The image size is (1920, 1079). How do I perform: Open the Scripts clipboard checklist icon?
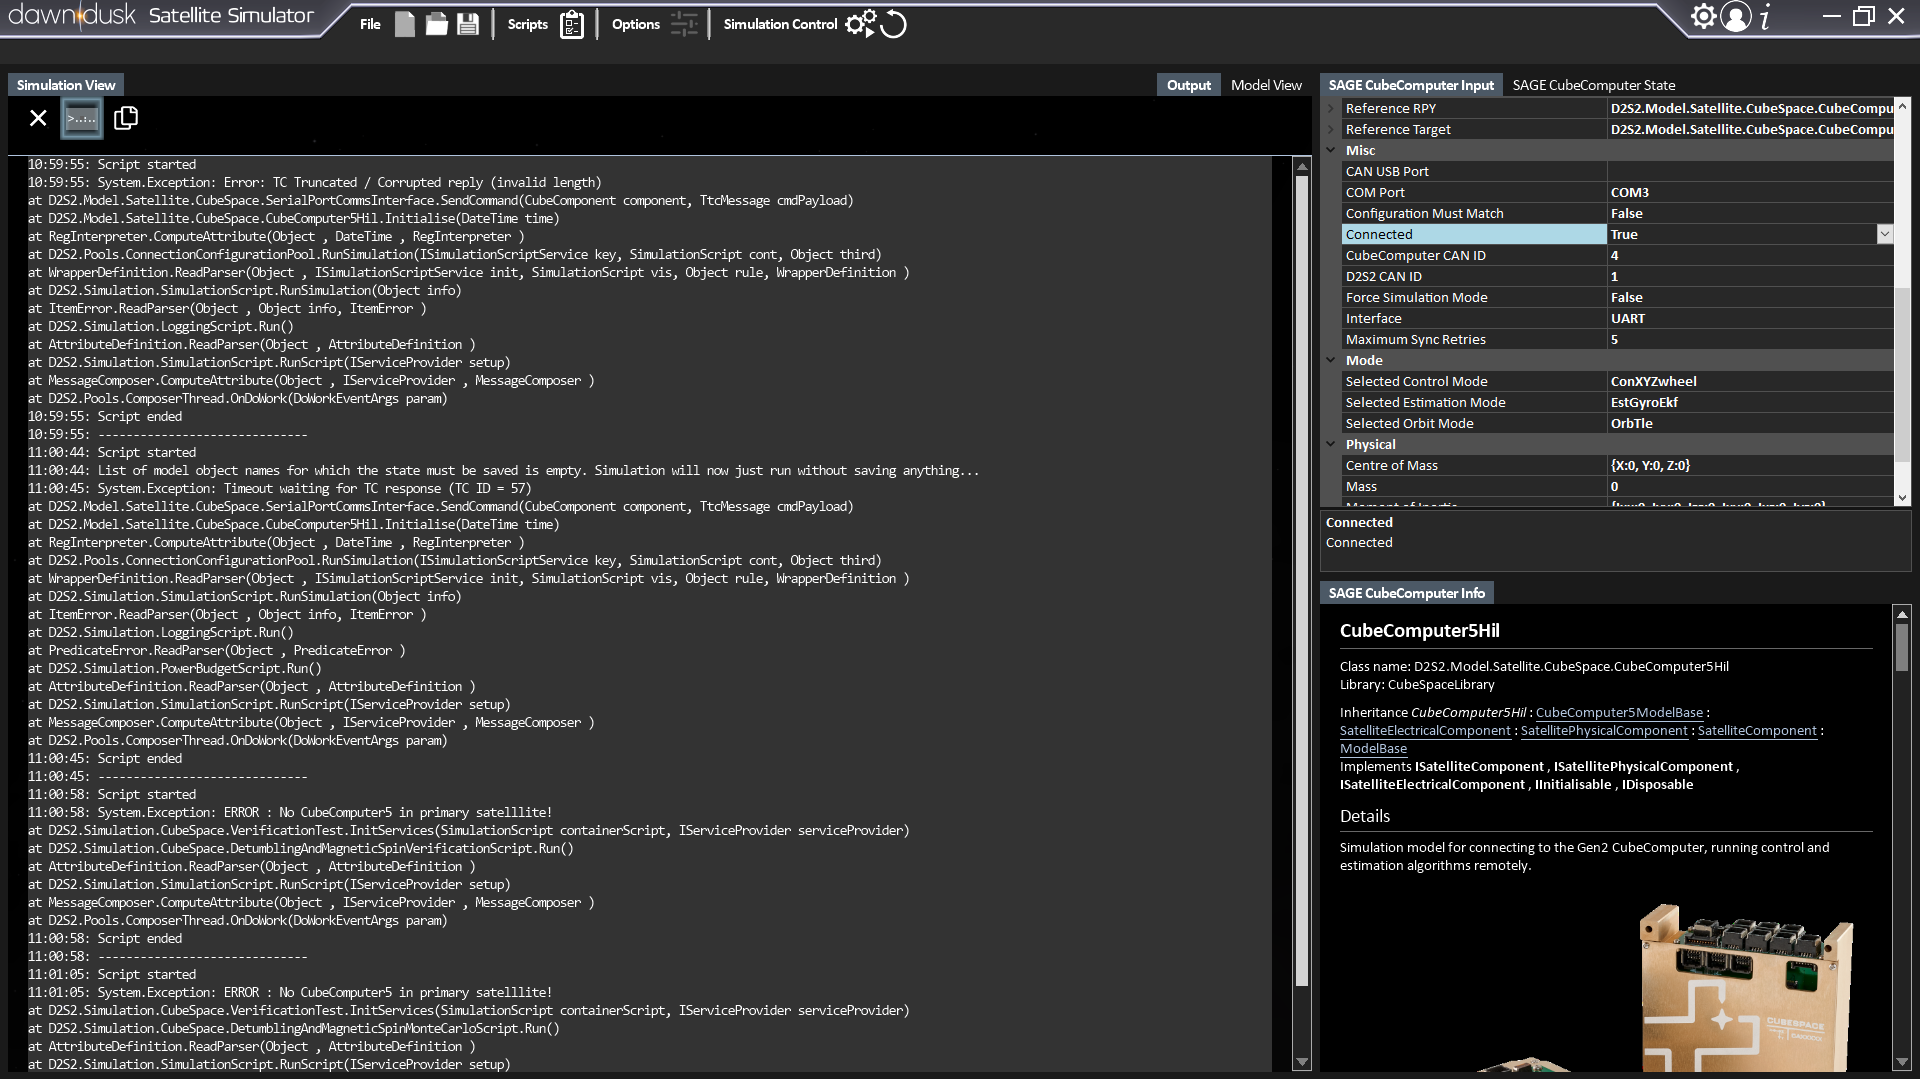[x=572, y=24]
